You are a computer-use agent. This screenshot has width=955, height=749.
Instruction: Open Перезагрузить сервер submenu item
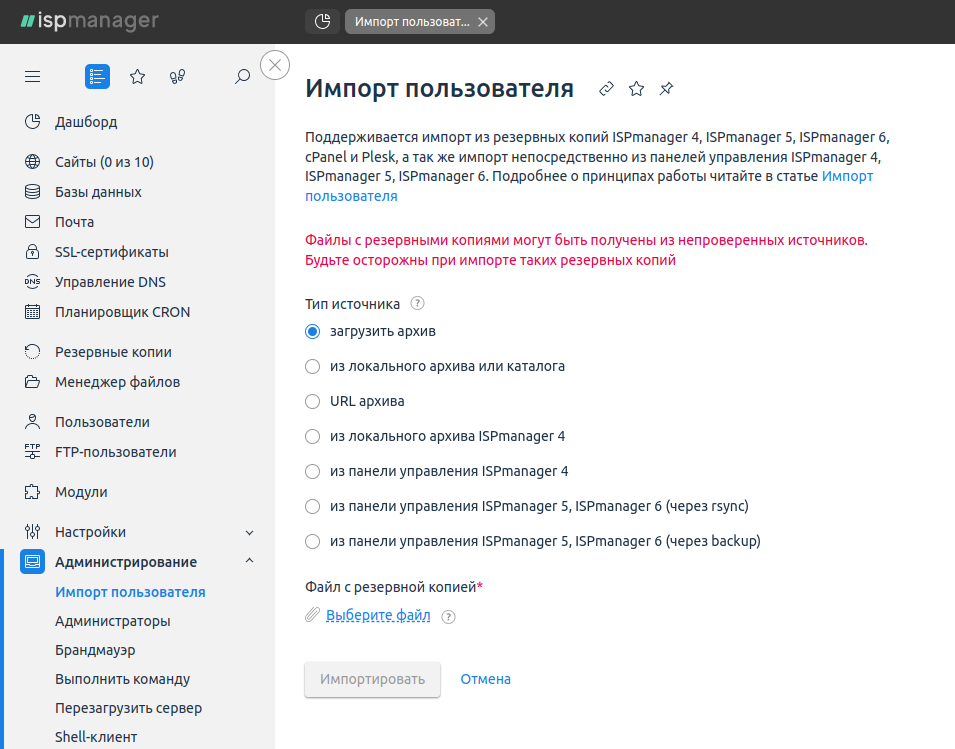pos(129,708)
